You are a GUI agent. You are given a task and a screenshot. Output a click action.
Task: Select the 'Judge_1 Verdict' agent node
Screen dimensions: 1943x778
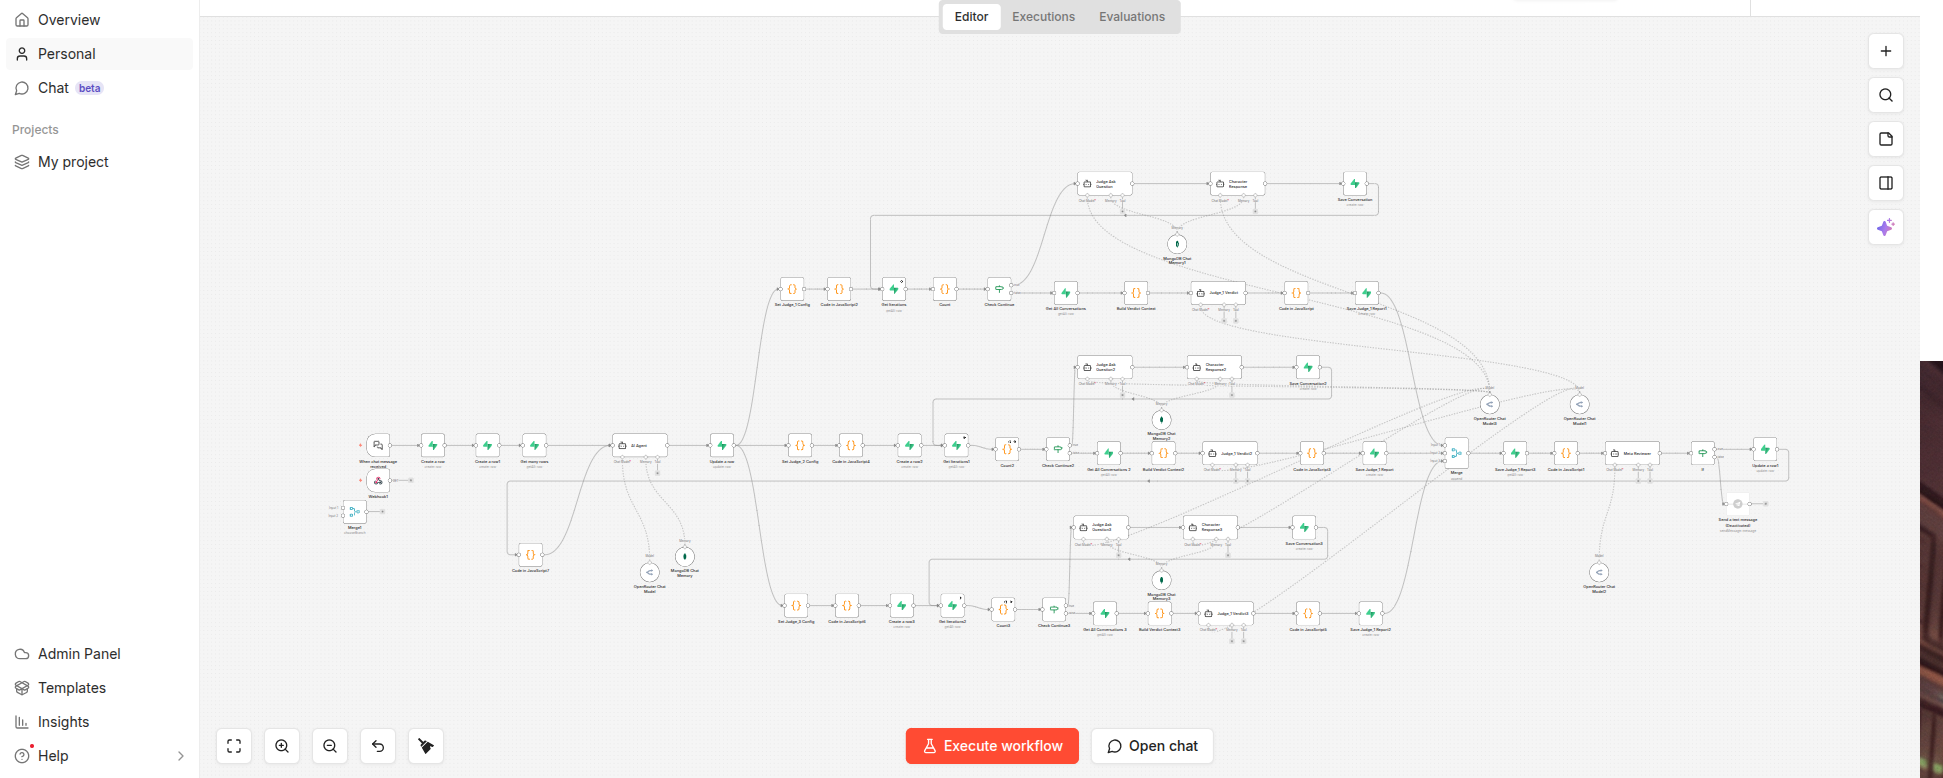point(1219,293)
